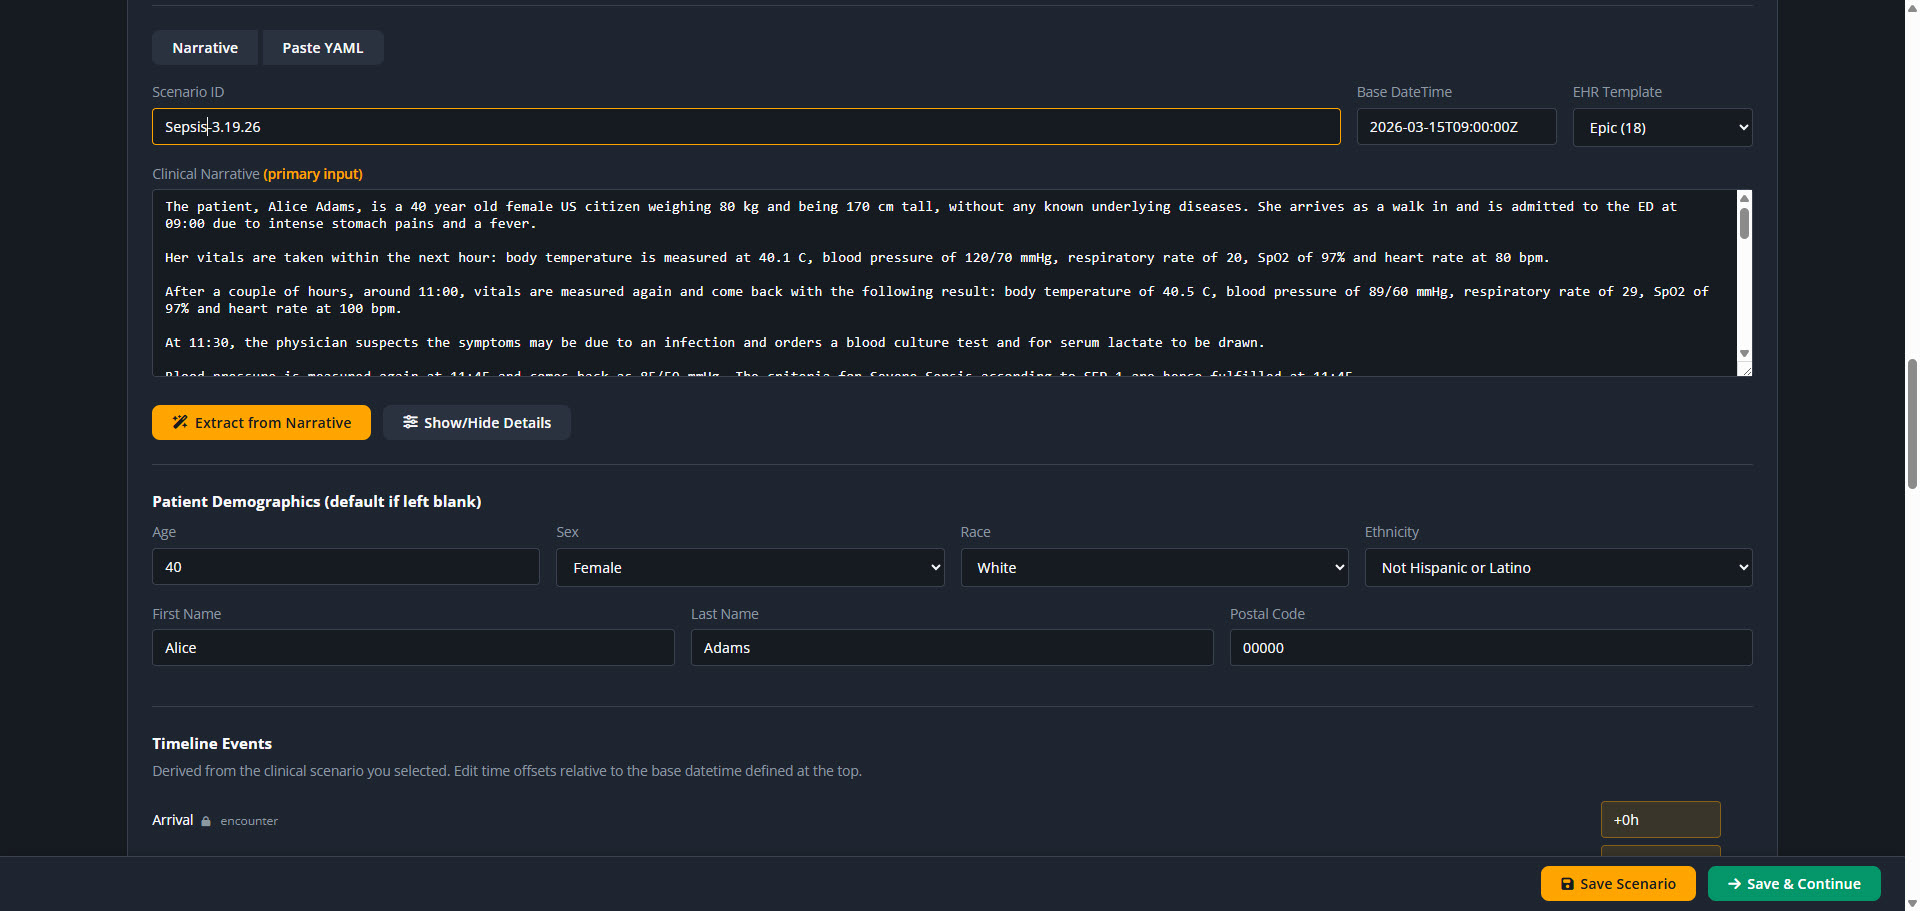This screenshot has height=911, width=1920.
Task: Click the Patient Demographics heading
Action: click(x=317, y=501)
